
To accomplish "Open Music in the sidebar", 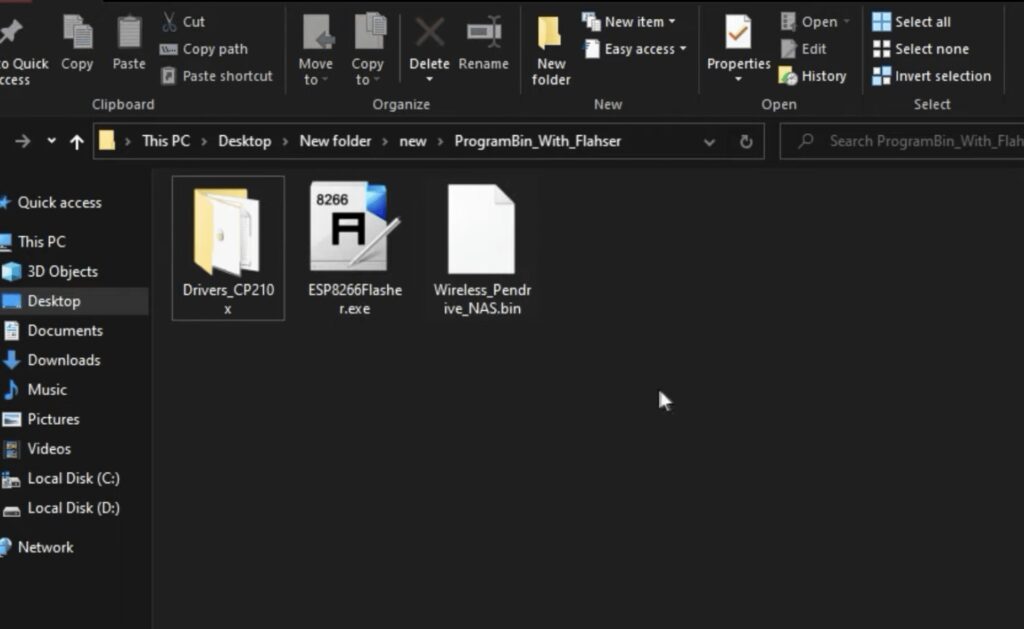I will tap(46, 390).
